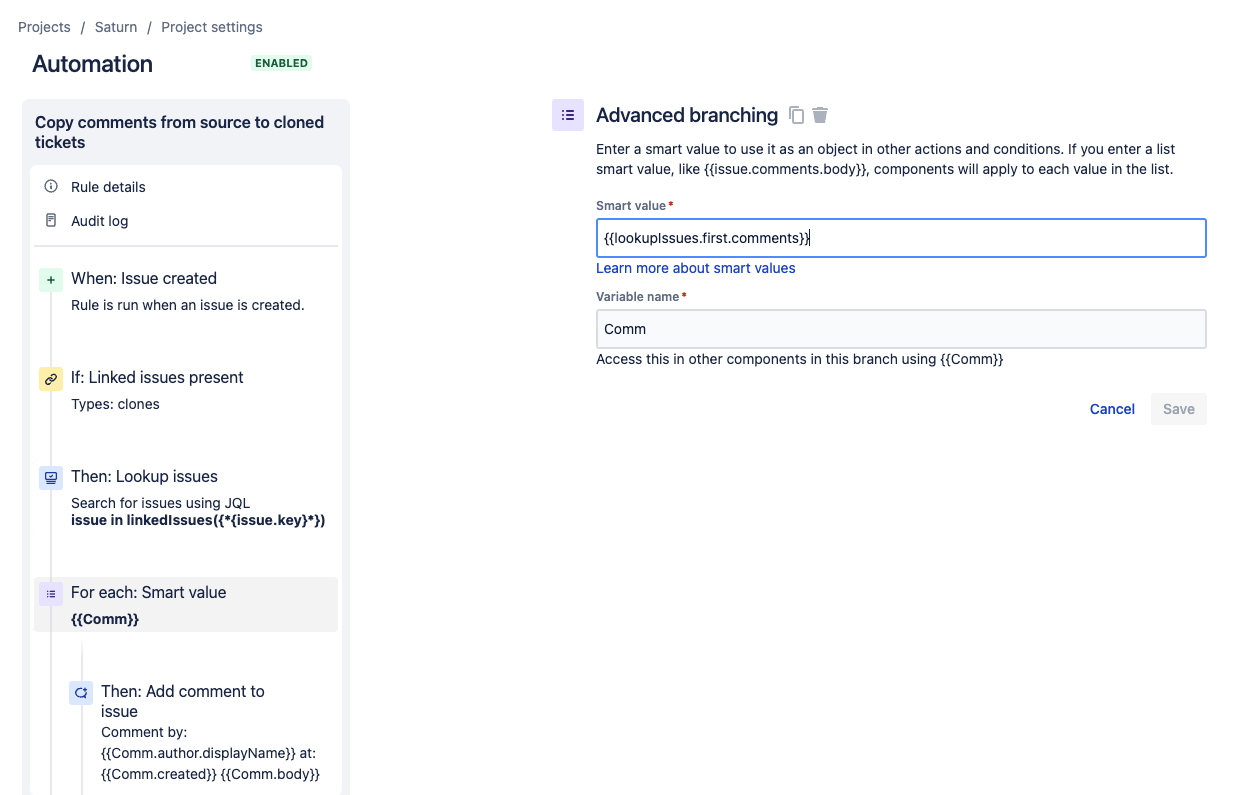Open the Projects breadcrumb link

tap(44, 27)
